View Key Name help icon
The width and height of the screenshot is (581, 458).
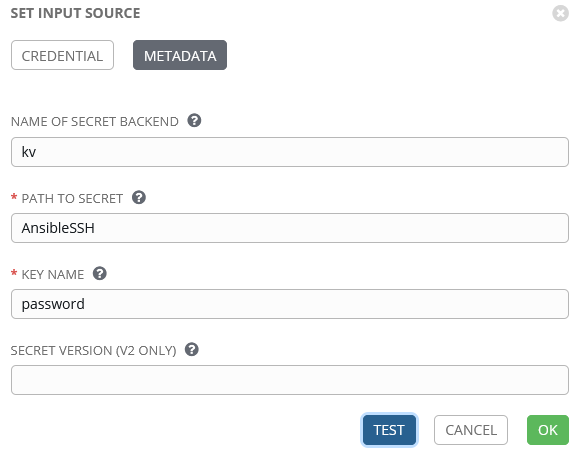[100, 273]
